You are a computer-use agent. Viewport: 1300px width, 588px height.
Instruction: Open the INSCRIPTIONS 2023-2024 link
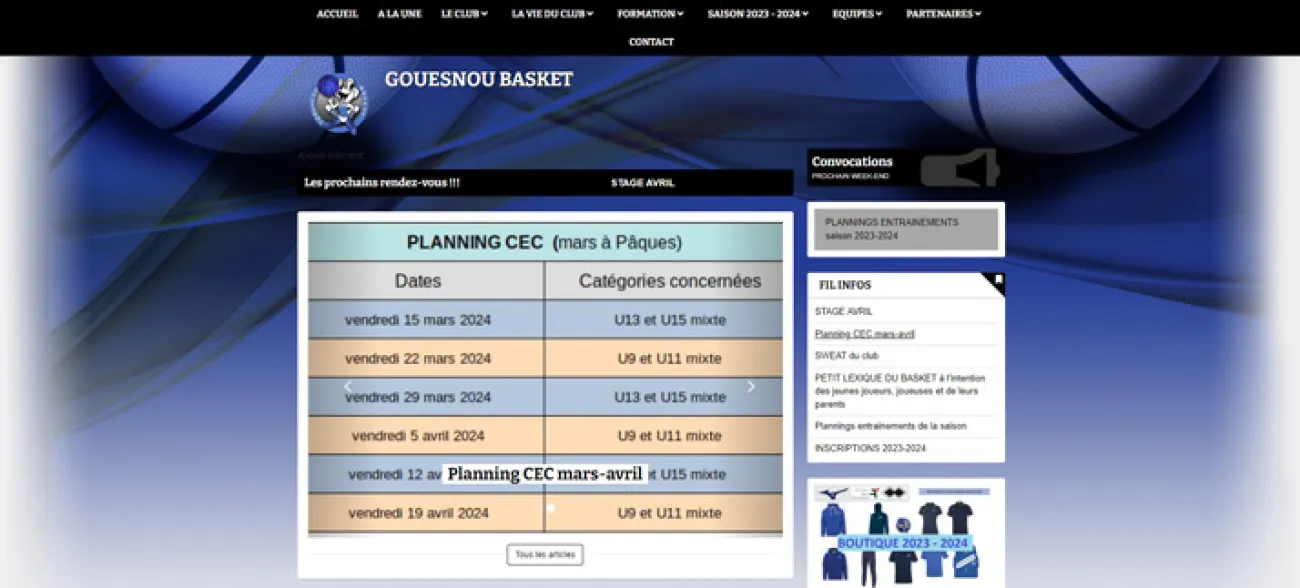pyautogui.click(x=870, y=449)
